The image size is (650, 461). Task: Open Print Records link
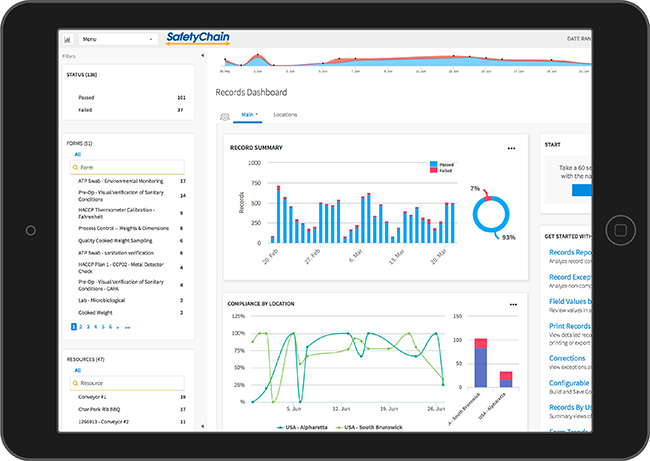click(x=570, y=326)
